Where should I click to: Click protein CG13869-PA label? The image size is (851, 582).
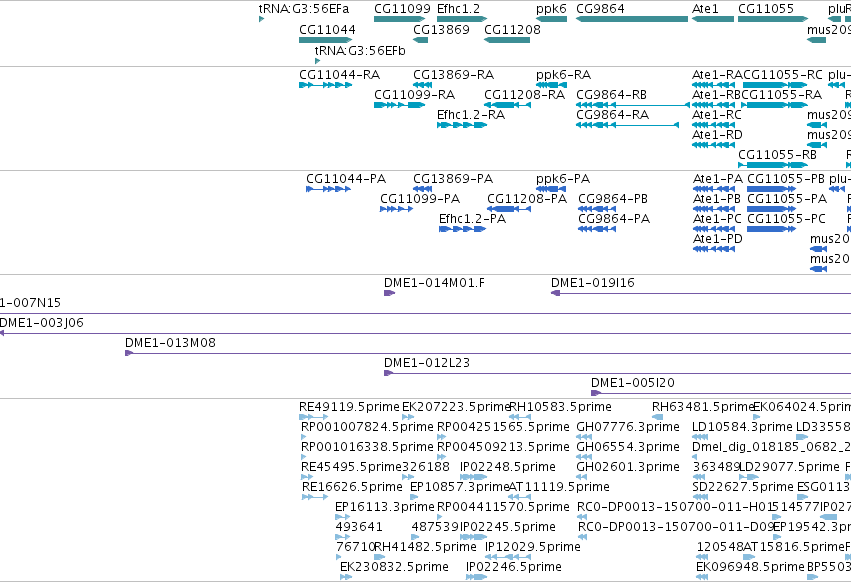(x=453, y=179)
